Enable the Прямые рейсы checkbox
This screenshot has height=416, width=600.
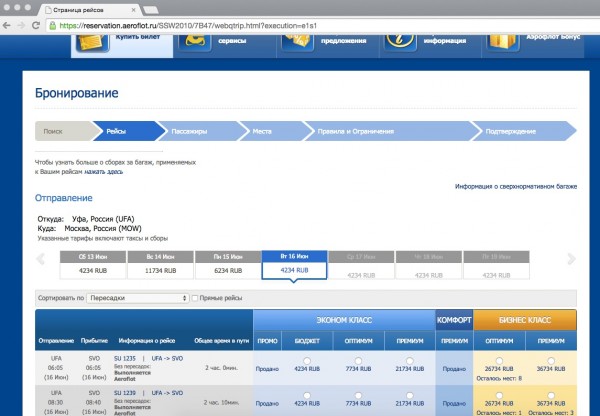tap(197, 298)
